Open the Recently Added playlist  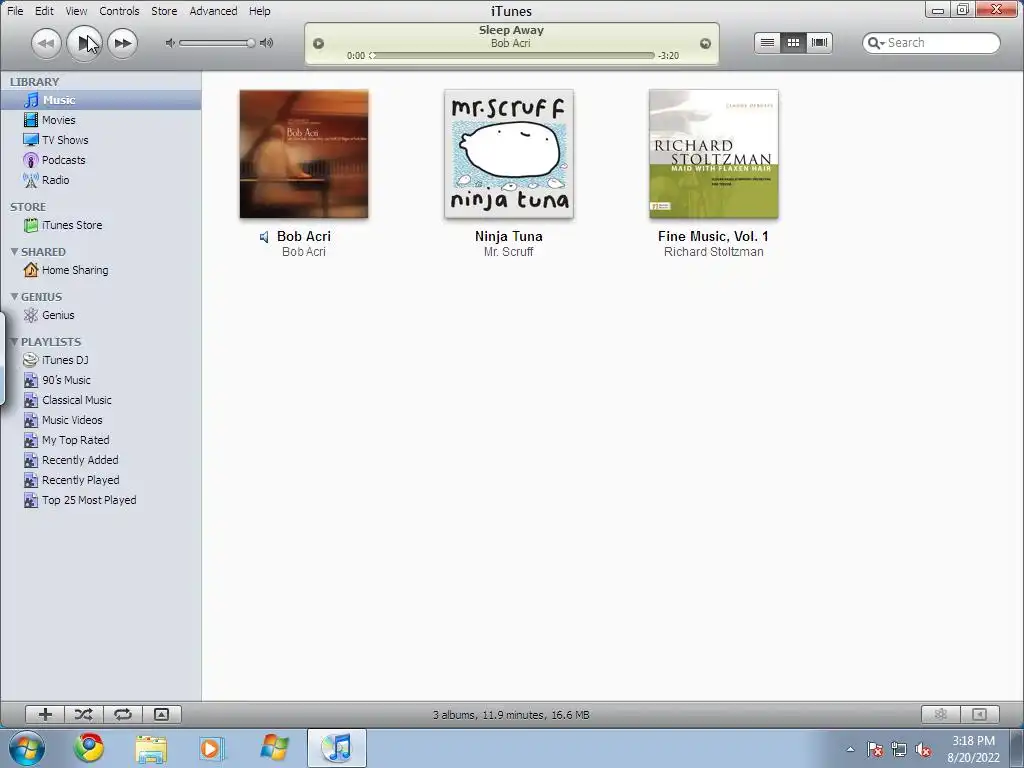101,460
